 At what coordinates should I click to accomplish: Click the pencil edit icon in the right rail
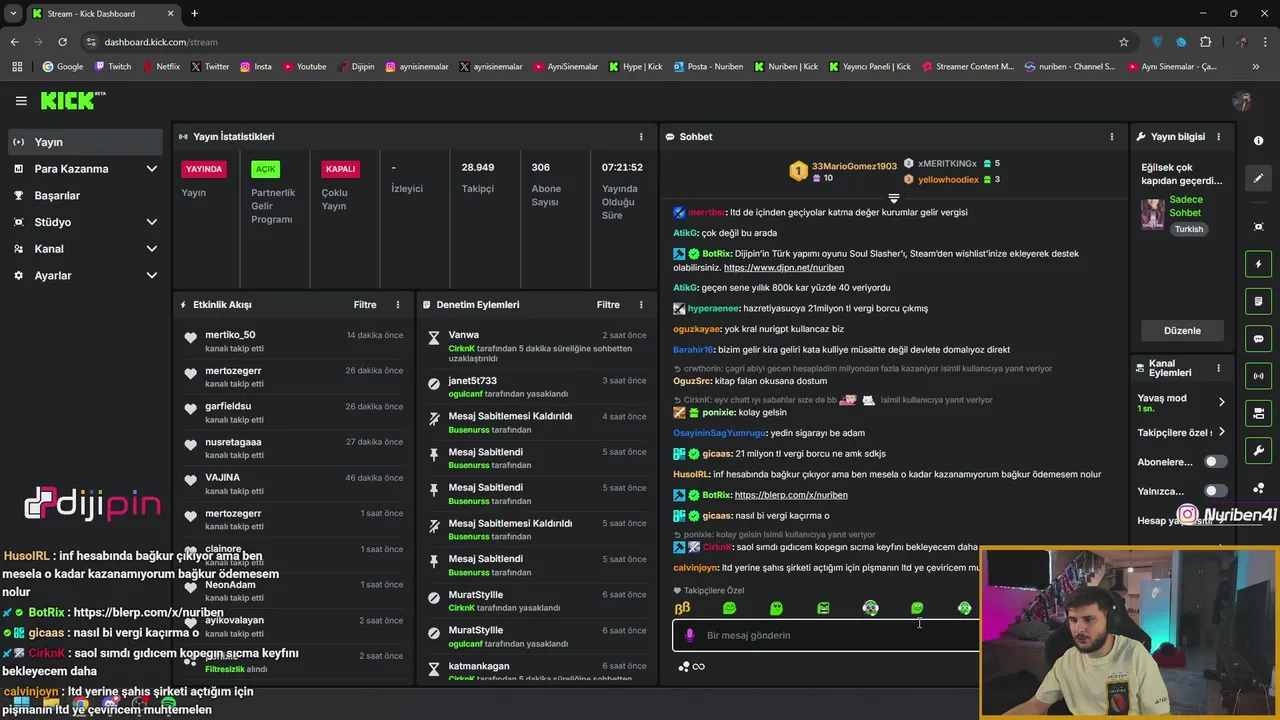click(x=1259, y=178)
